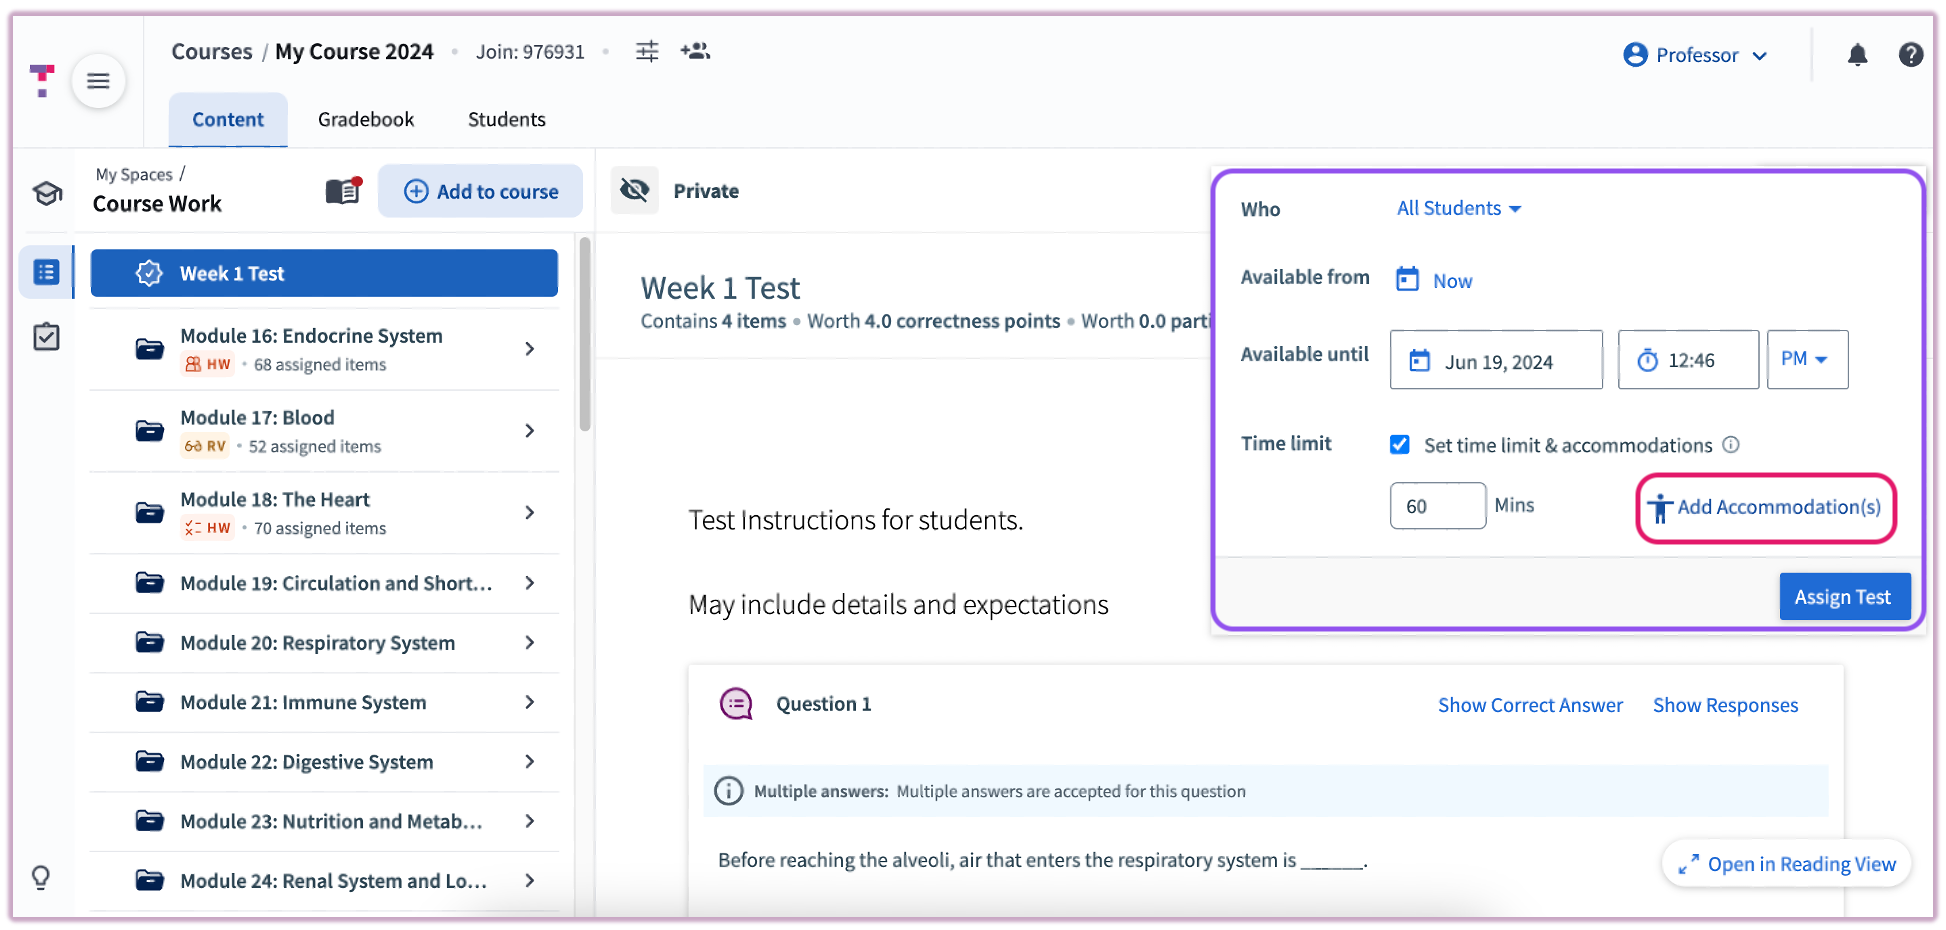Image resolution: width=1946 pixels, height=930 pixels.
Task: Click the 68 assigned items text
Action: (320, 365)
